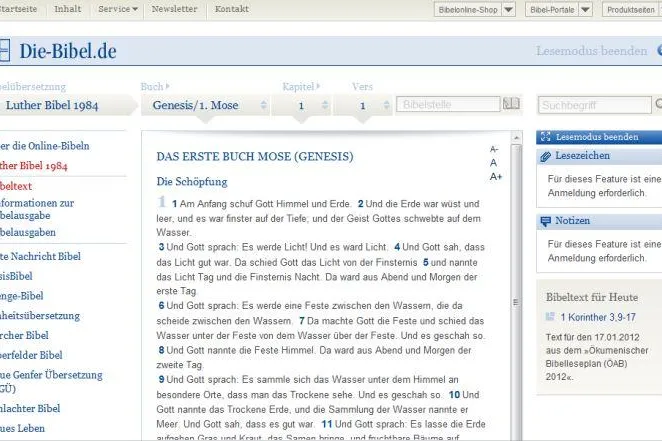Open the 1 Korinther 3,9-17 link

(x=598, y=317)
